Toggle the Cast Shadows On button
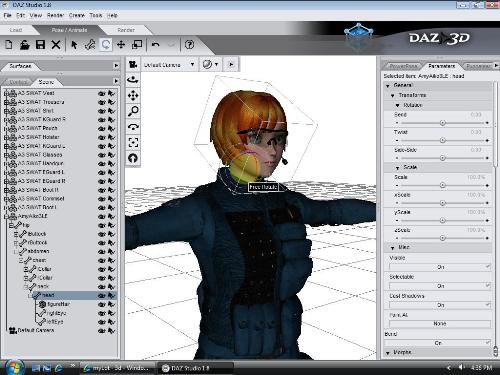500x375 pixels. point(440,305)
